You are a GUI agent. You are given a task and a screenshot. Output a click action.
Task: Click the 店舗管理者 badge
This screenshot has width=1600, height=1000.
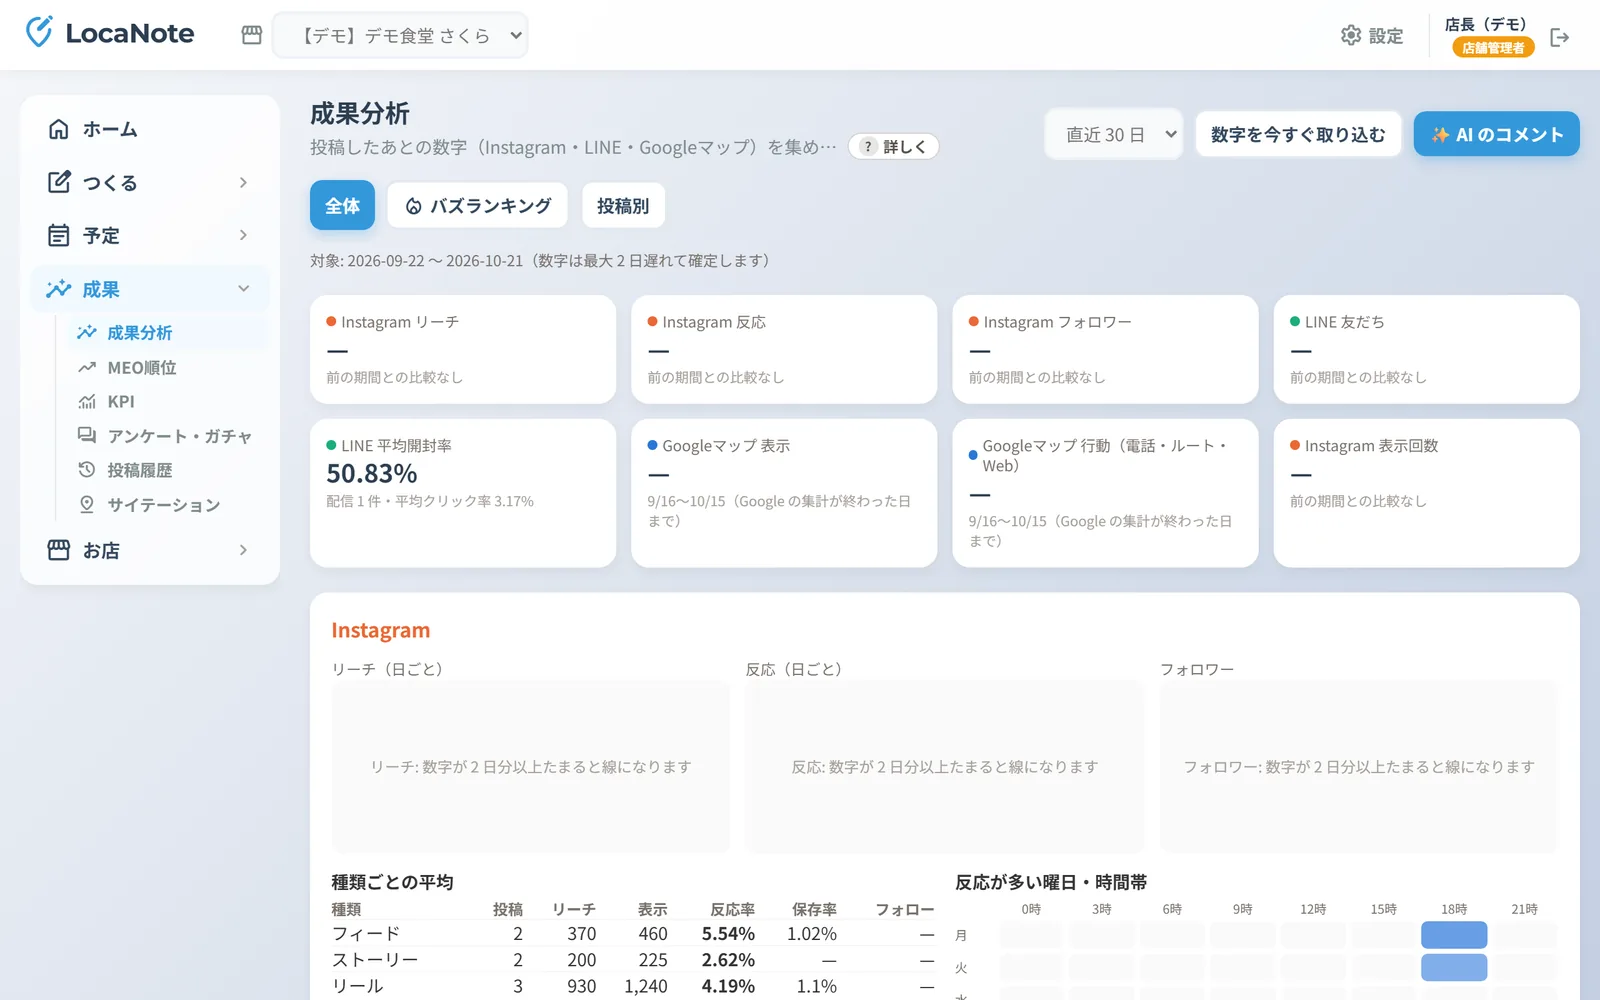(1493, 47)
